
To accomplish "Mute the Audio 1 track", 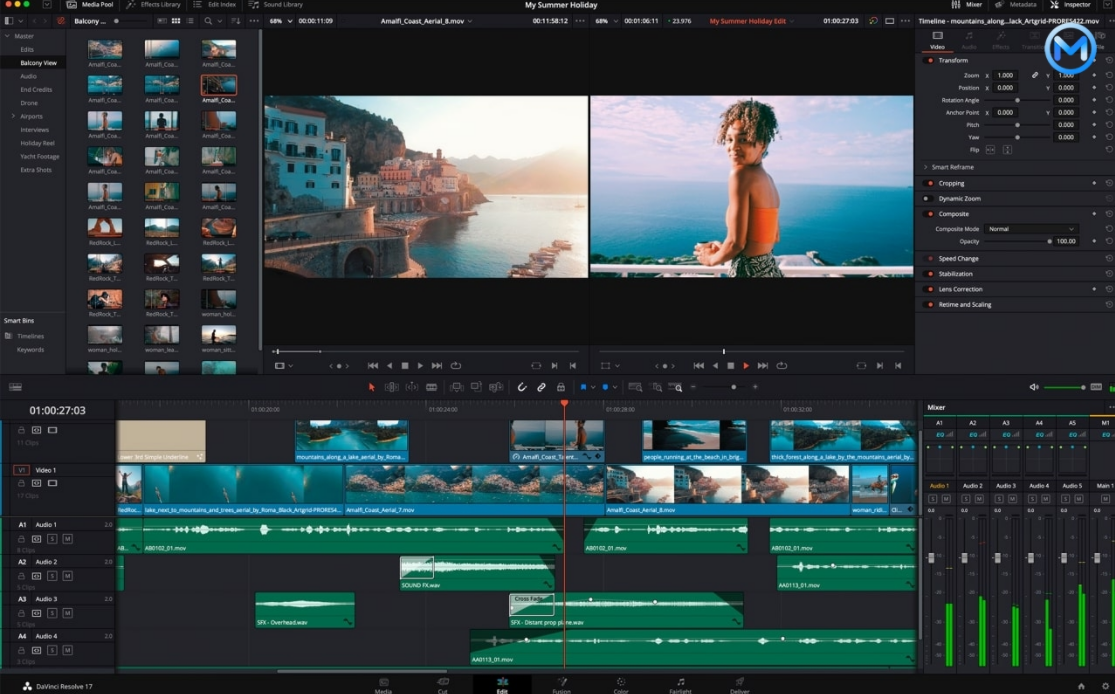I will (x=68, y=539).
